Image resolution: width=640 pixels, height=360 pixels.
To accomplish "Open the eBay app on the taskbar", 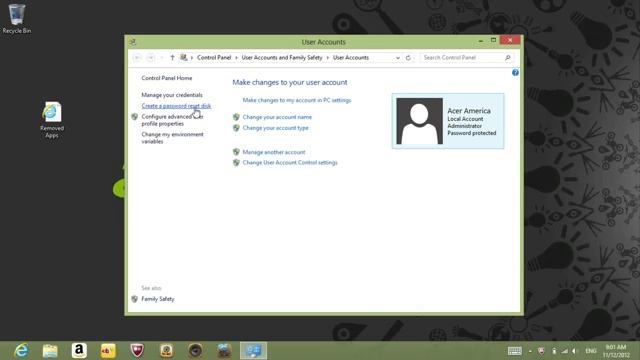I will point(108,351).
